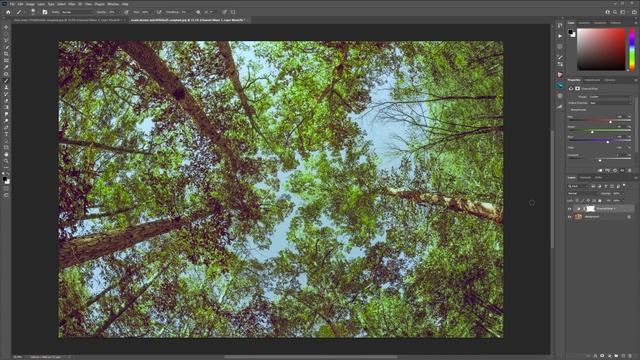Open the Brush Settings panel from options bar
The height and width of the screenshot is (360, 640).
coord(45,12)
